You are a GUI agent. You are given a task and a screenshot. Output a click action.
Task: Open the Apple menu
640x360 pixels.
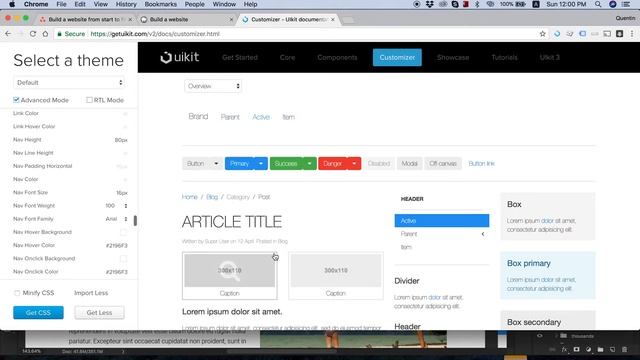tap(12, 4)
